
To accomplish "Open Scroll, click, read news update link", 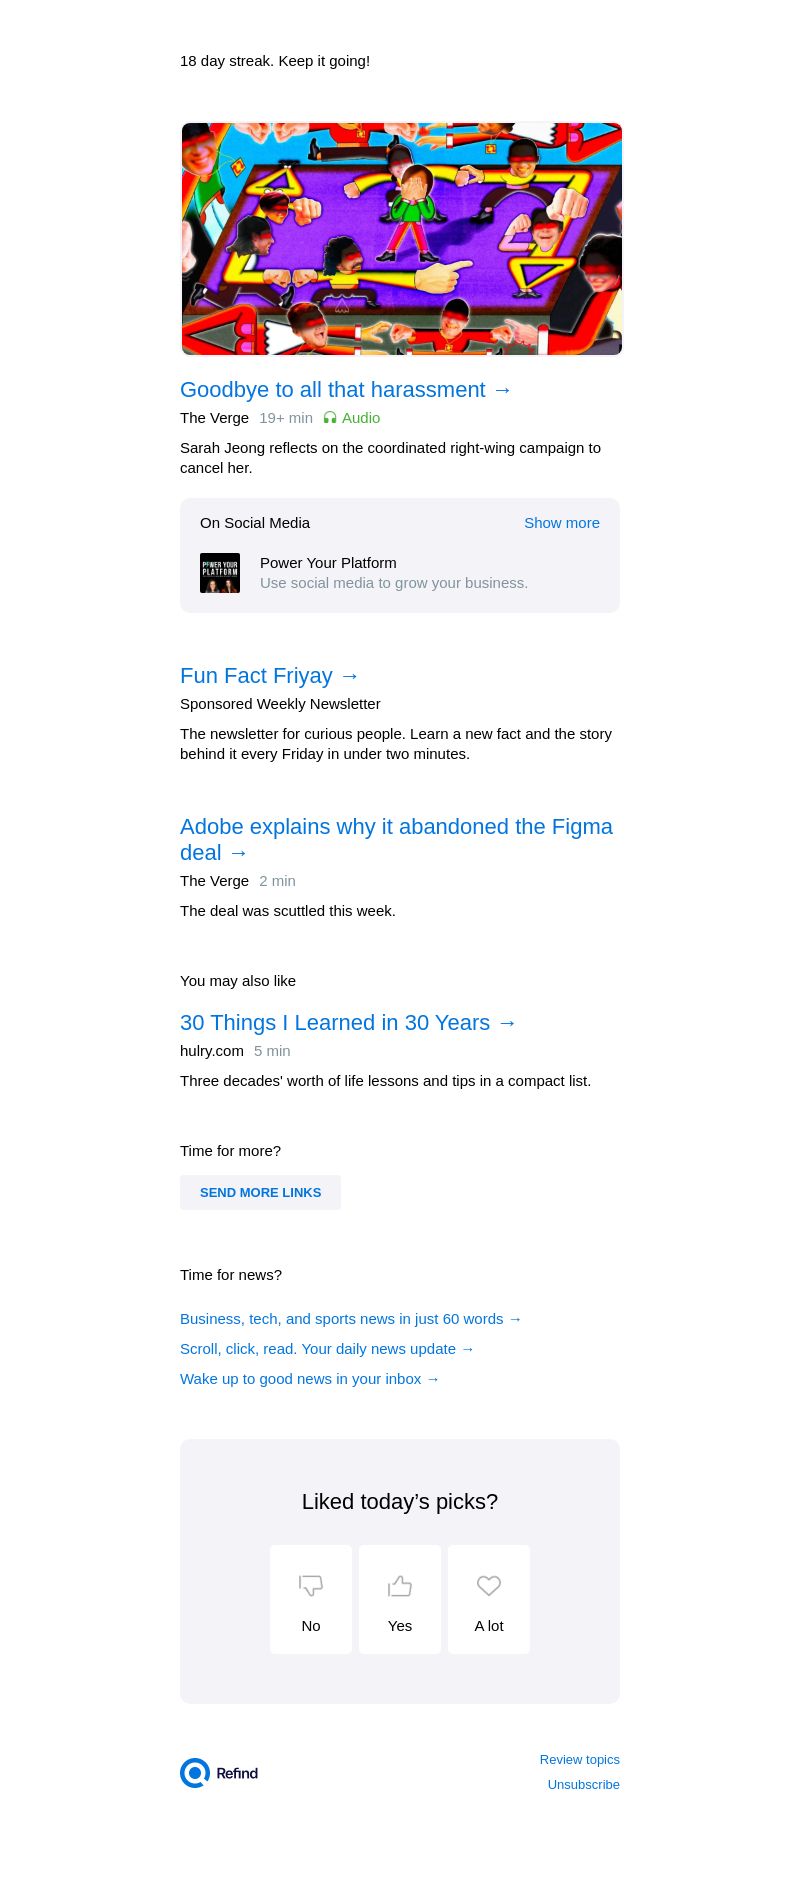I will tap(327, 1349).
